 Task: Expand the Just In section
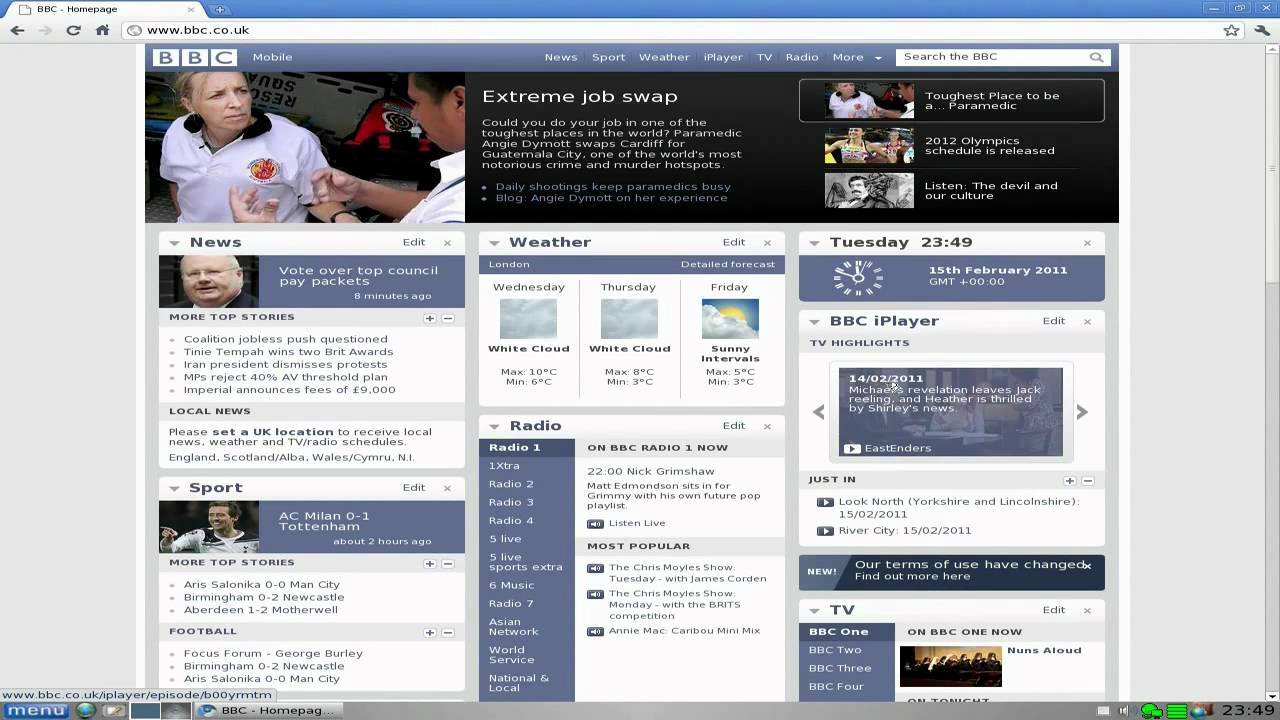[x=1070, y=481]
